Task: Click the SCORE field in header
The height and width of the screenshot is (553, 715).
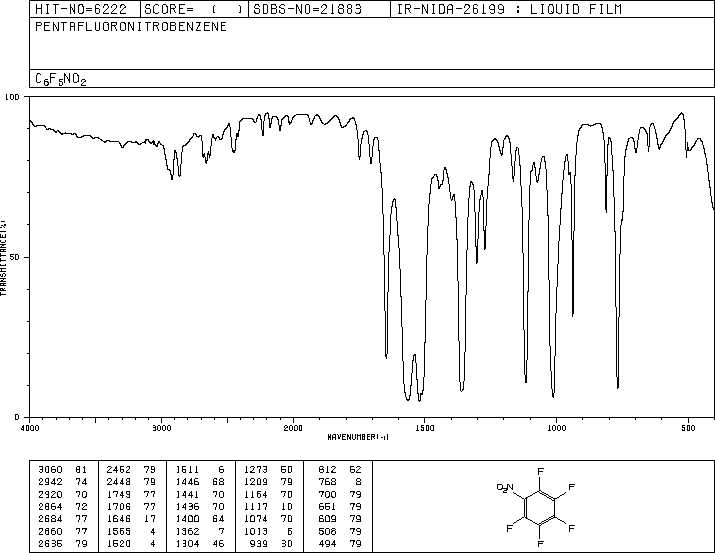Action: pyautogui.click(x=194, y=9)
